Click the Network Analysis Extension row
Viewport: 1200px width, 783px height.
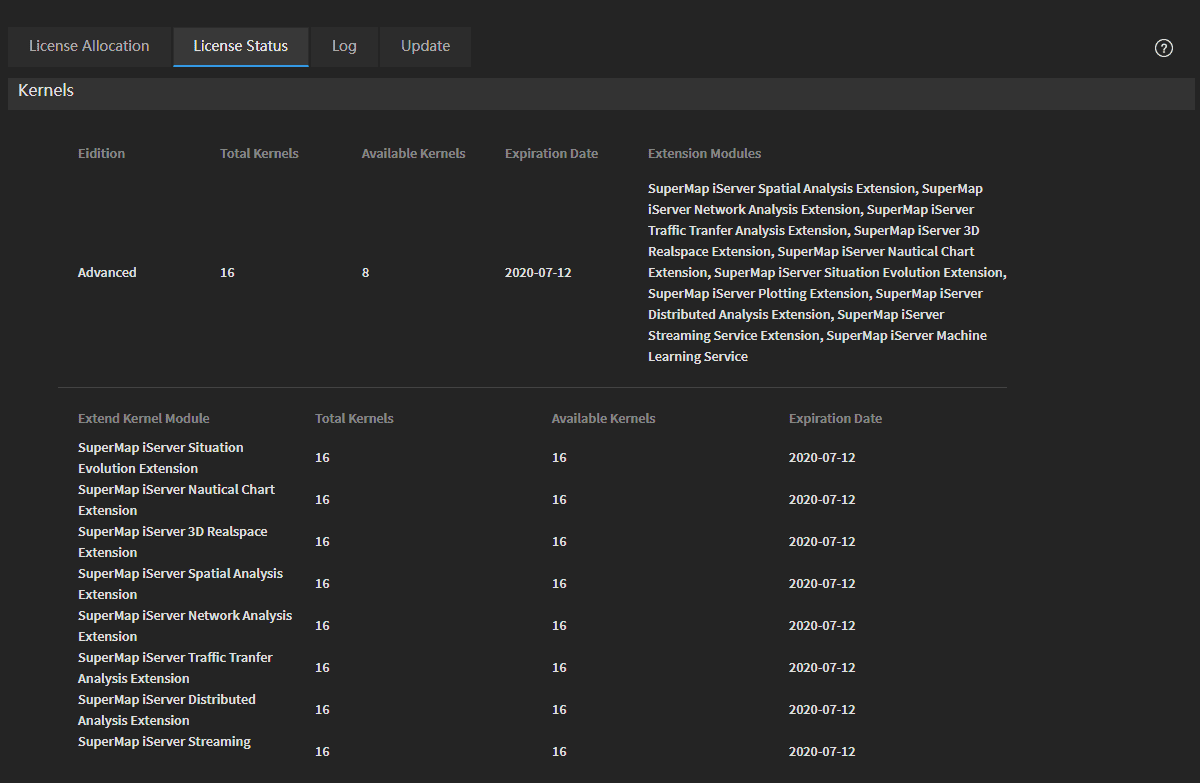pyautogui.click(x=184, y=626)
